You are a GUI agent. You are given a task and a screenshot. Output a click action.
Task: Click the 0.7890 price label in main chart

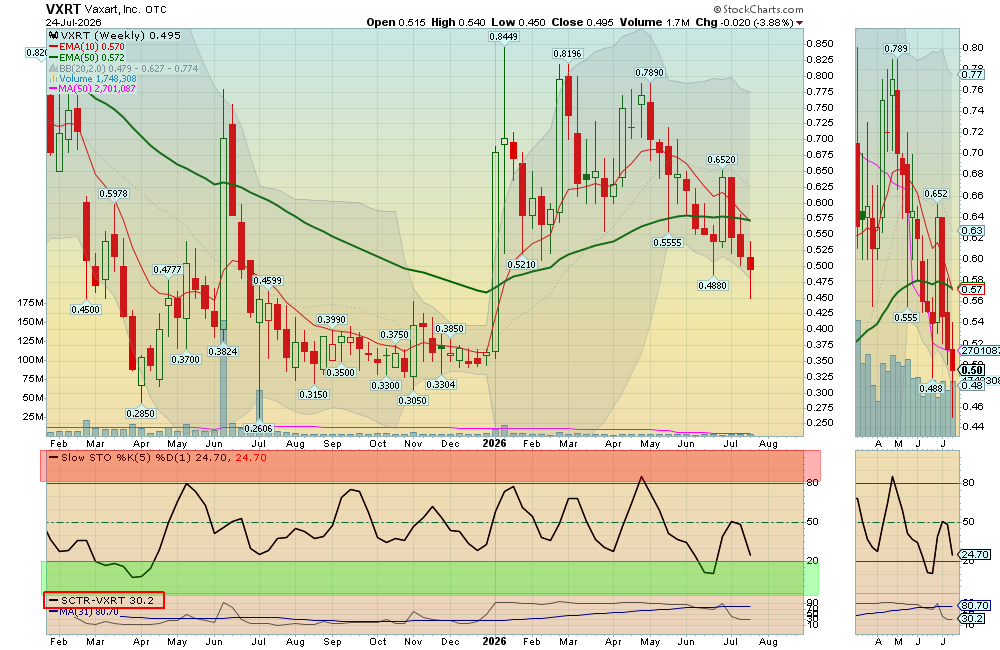pyautogui.click(x=649, y=73)
